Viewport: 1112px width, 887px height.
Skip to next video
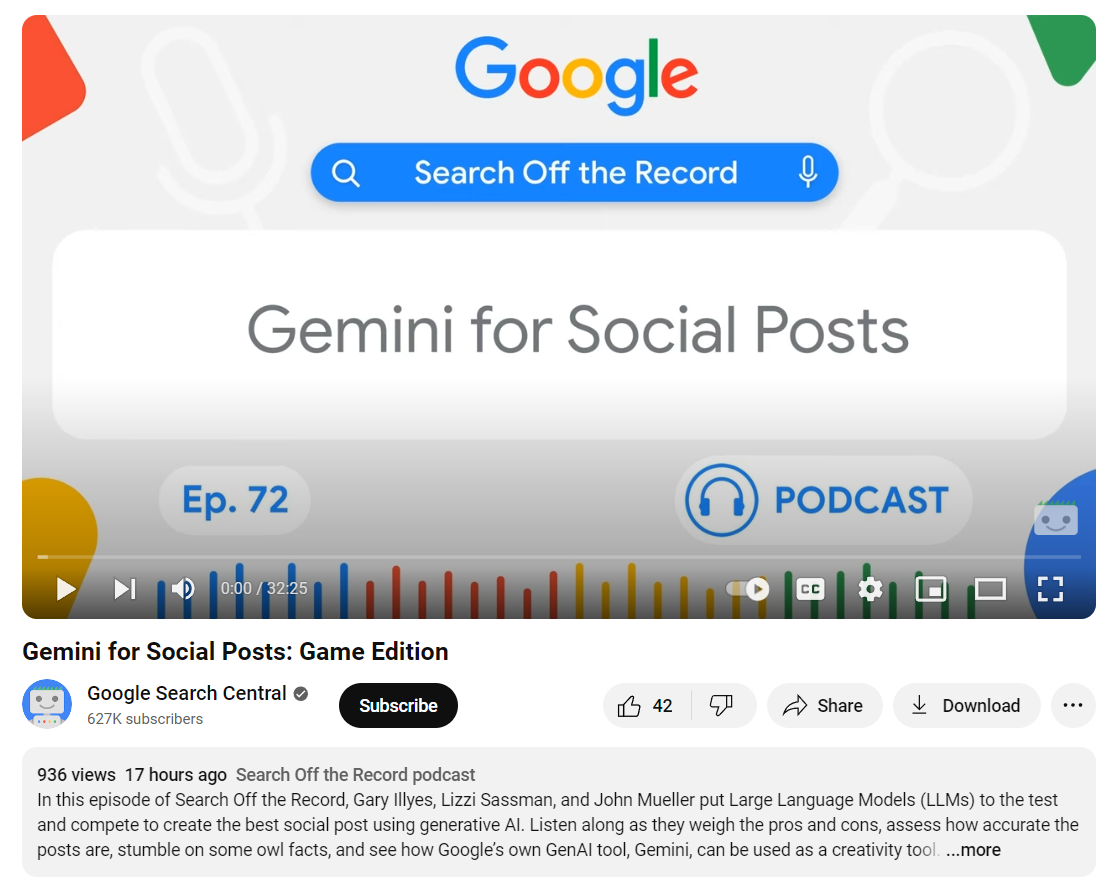[125, 588]
